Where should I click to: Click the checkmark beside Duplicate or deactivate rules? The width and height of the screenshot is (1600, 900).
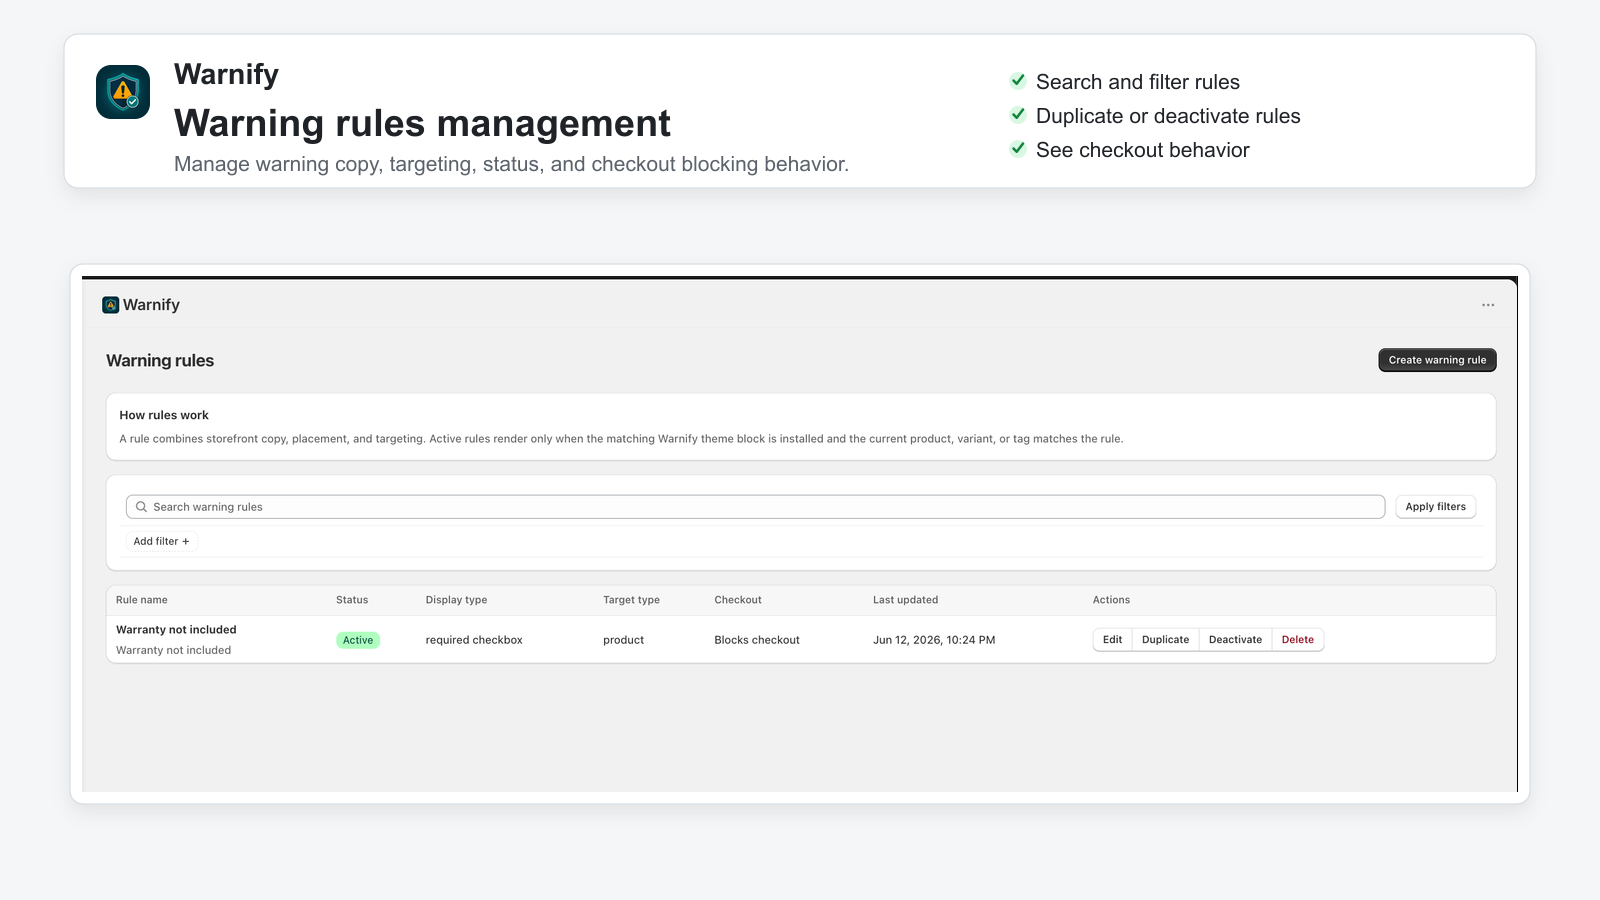pyautogui.click(x=1018, y=115)
